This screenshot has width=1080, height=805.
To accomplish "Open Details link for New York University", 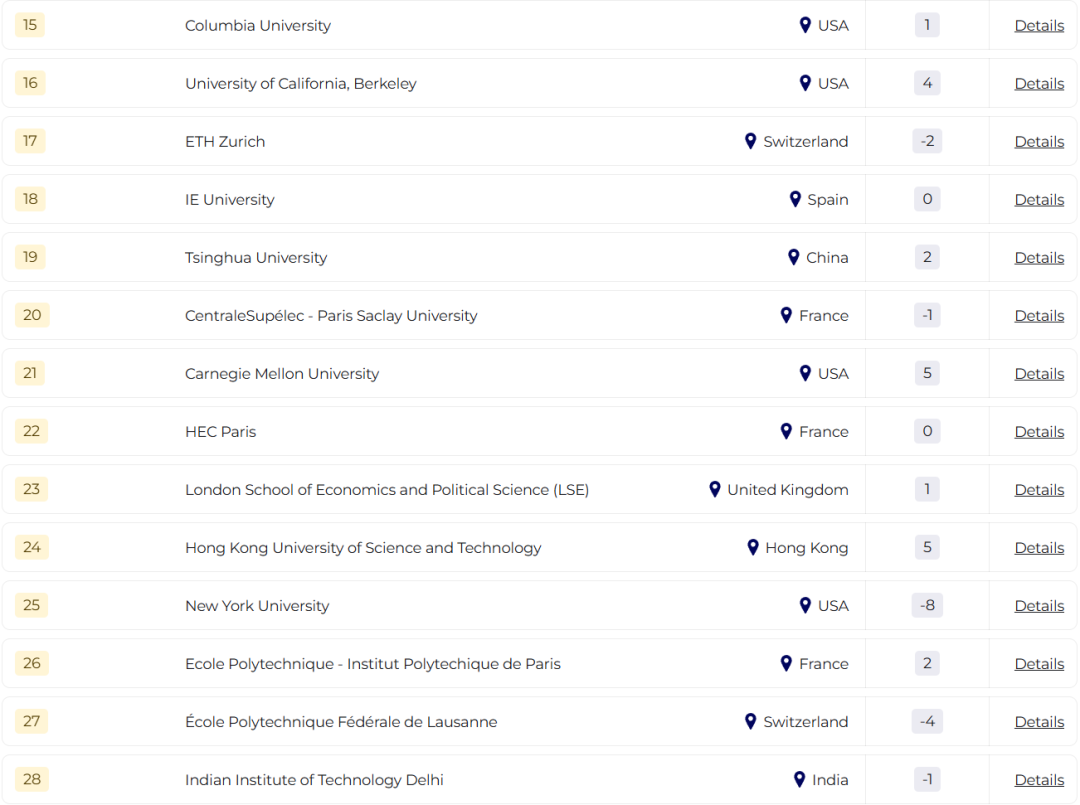I will pyautogui.click(x=1039, y=605).
